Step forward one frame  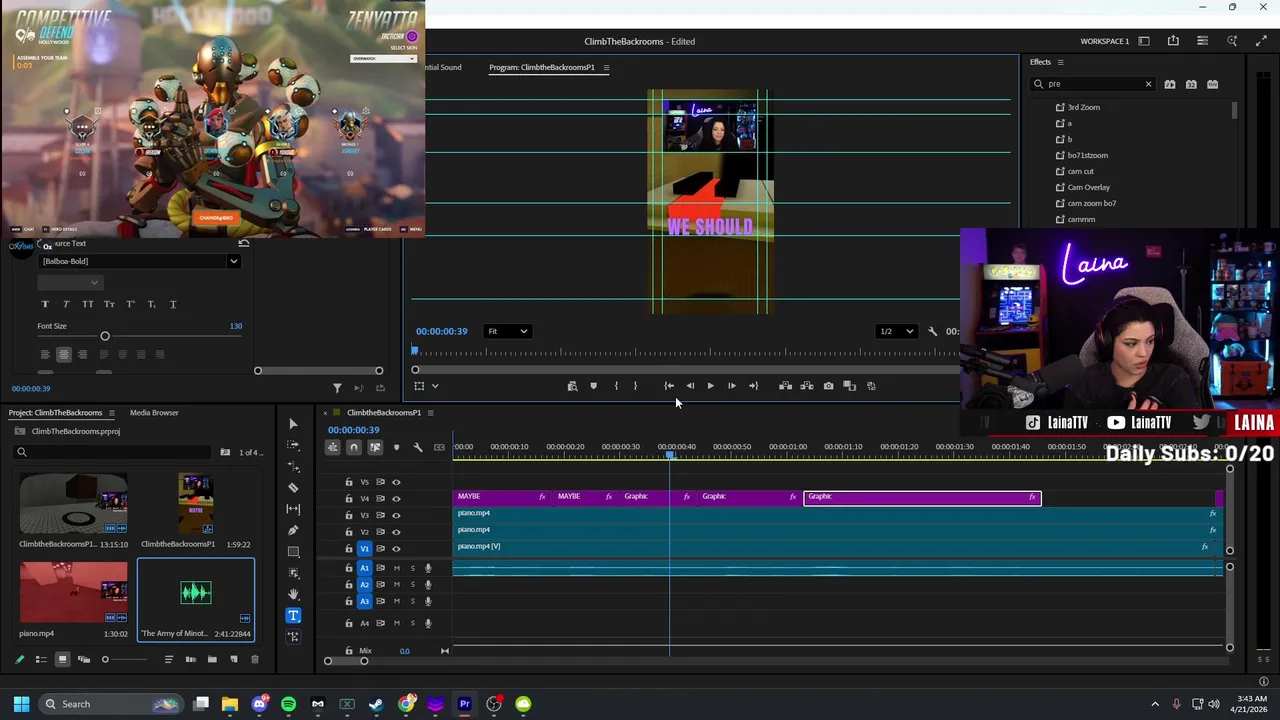click(731, 386)
